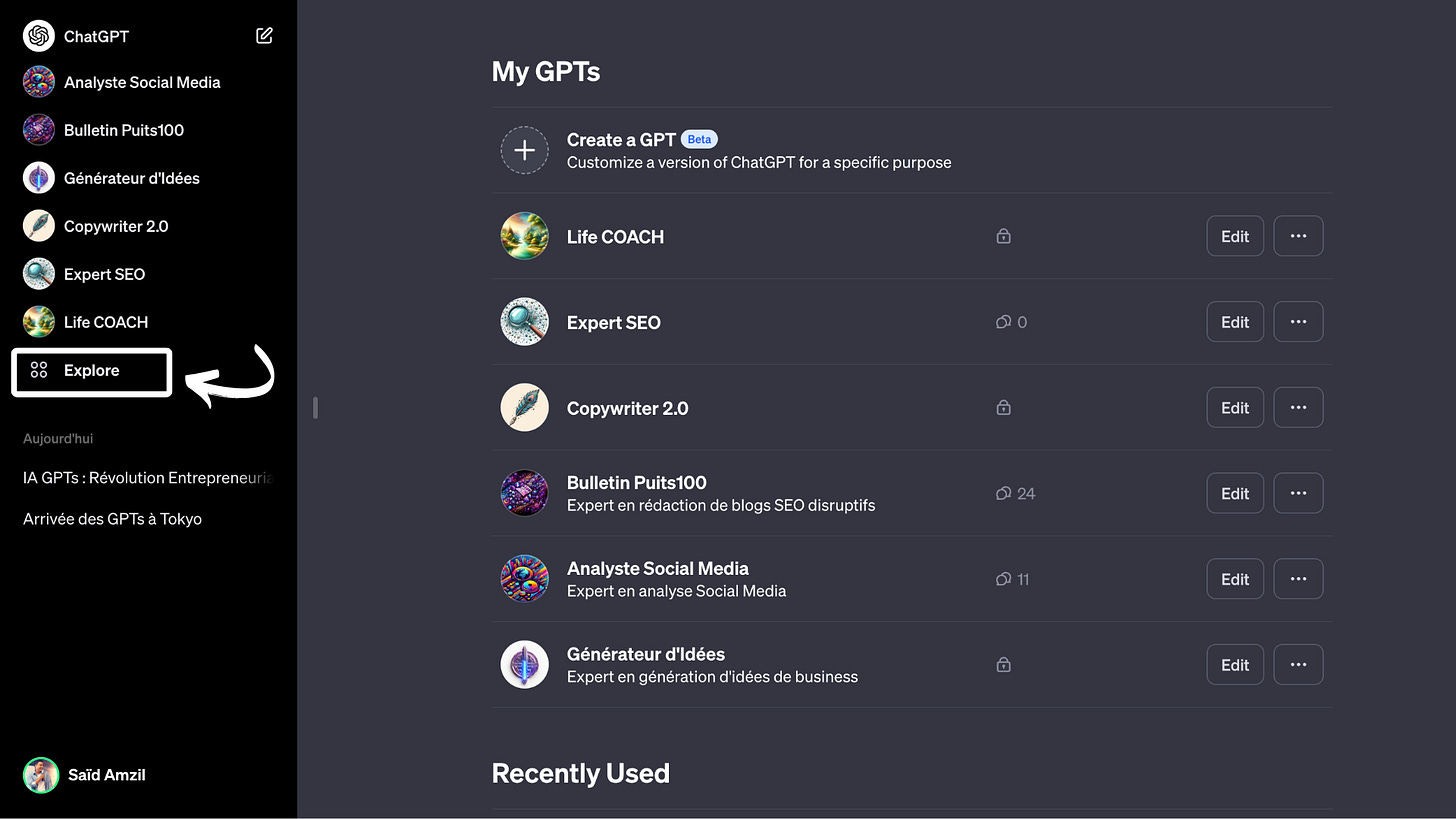
Task: Click Expert SEO thumbnail in My GPTs list
Action: click(x=525, y=322)
